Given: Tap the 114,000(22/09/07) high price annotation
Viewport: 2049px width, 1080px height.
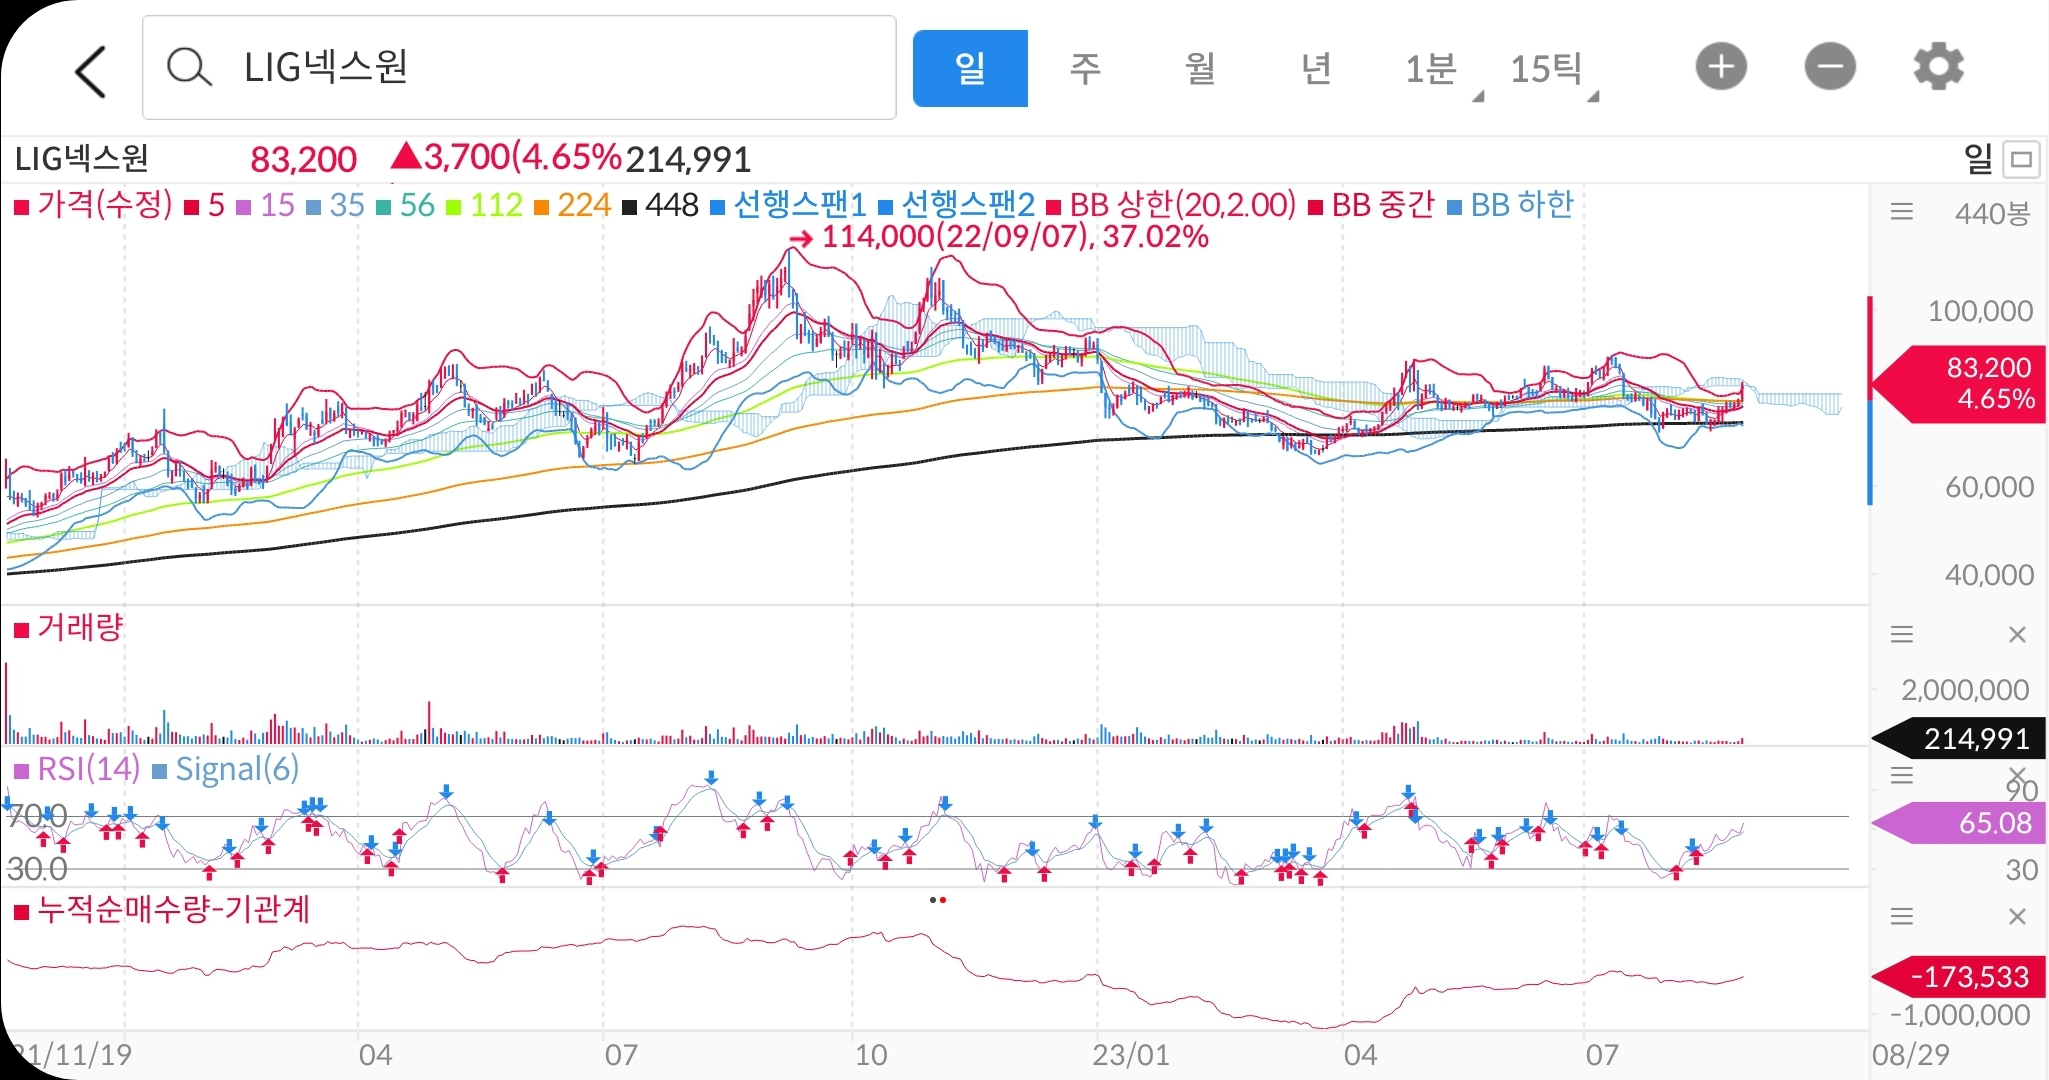Looking at the screenshot, I should pyautogui.click(x=999, y=237).
